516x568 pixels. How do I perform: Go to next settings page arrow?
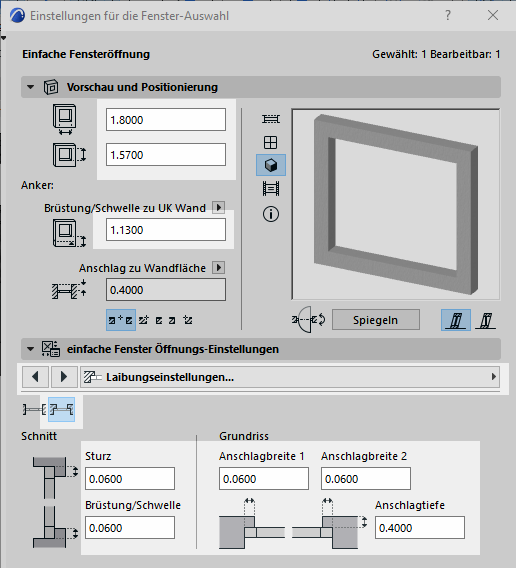[x=64, y=377]
